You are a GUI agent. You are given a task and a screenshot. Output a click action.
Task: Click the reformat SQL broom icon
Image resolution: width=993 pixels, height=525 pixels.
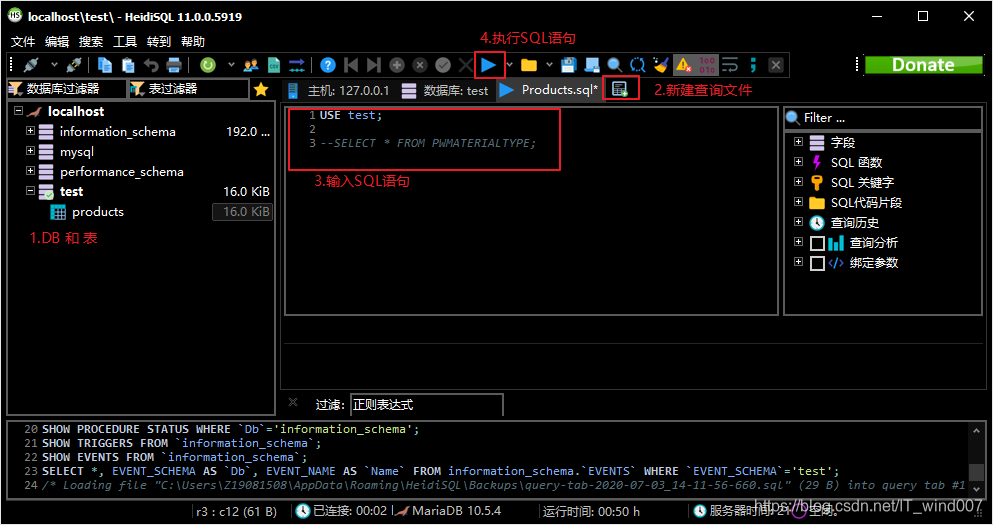661,65
